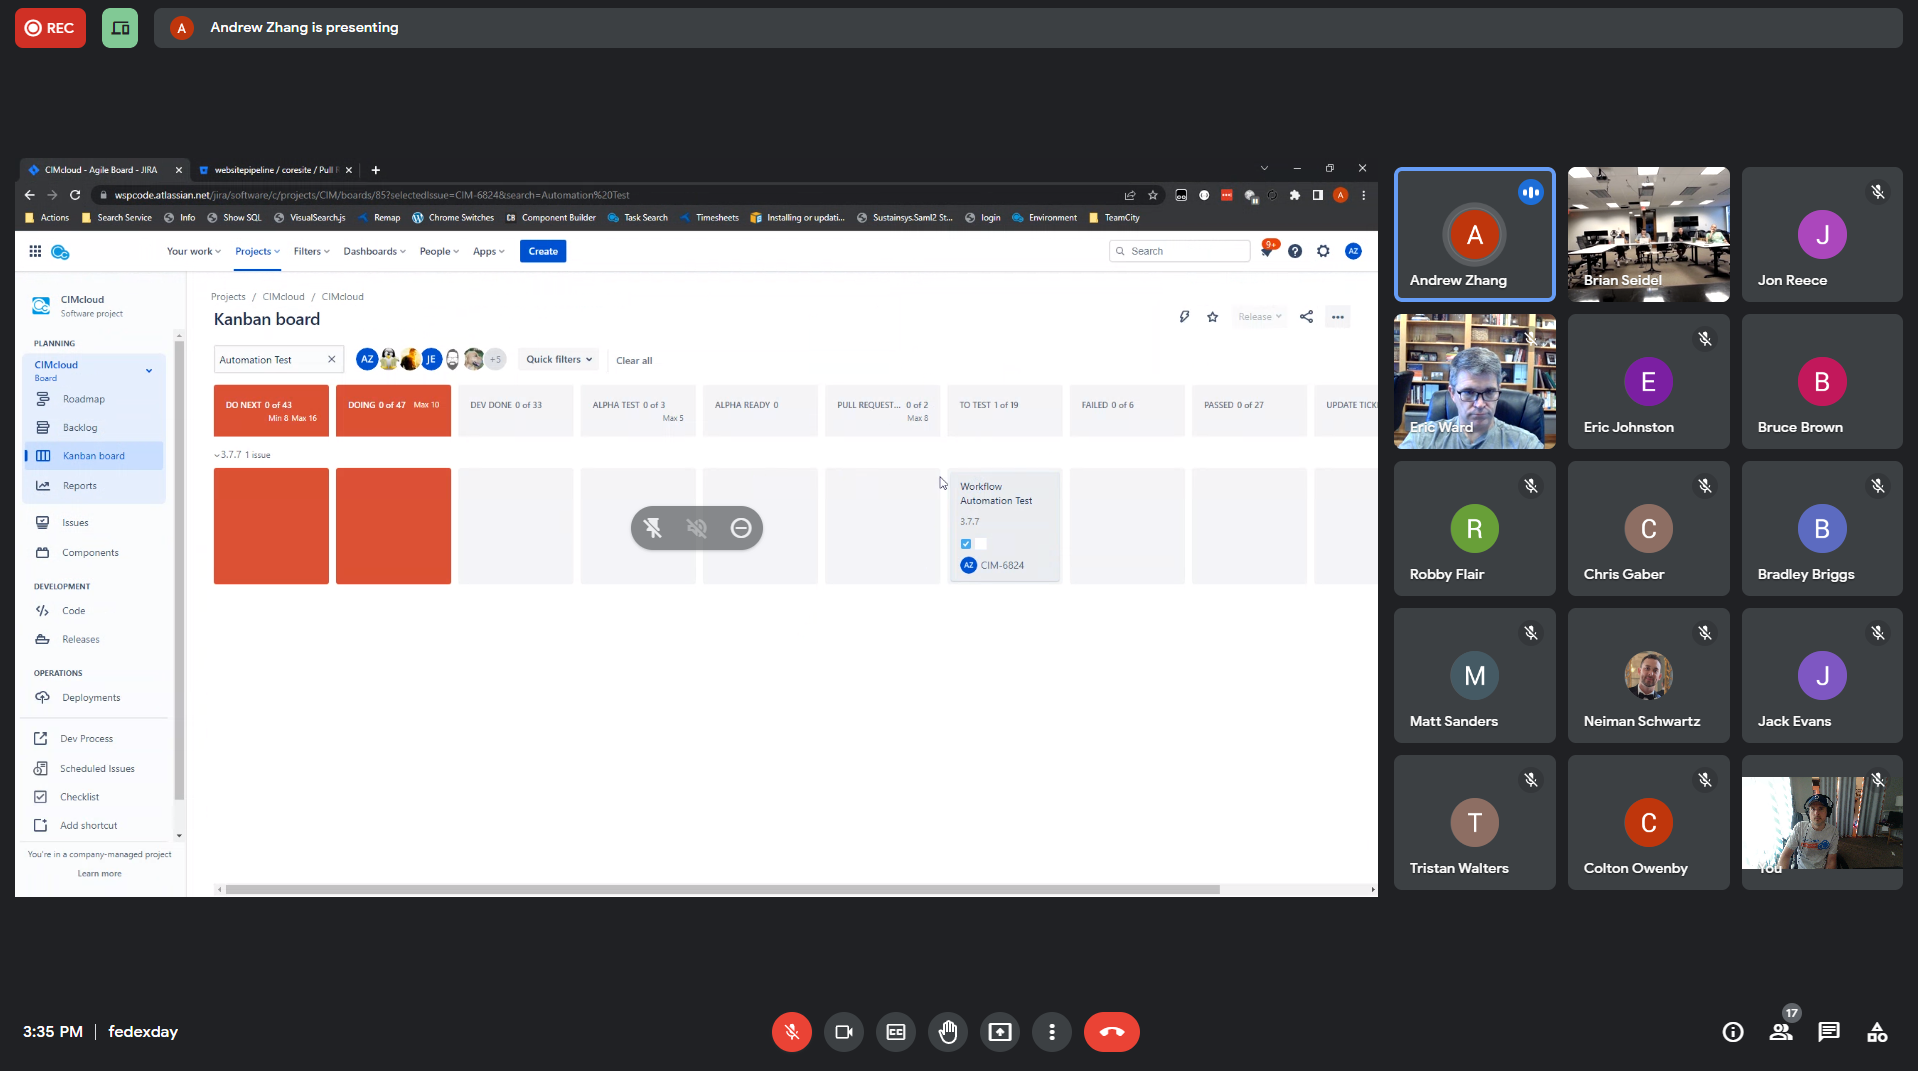Open AZ profile avatar menu

[x=1353, y=252]
